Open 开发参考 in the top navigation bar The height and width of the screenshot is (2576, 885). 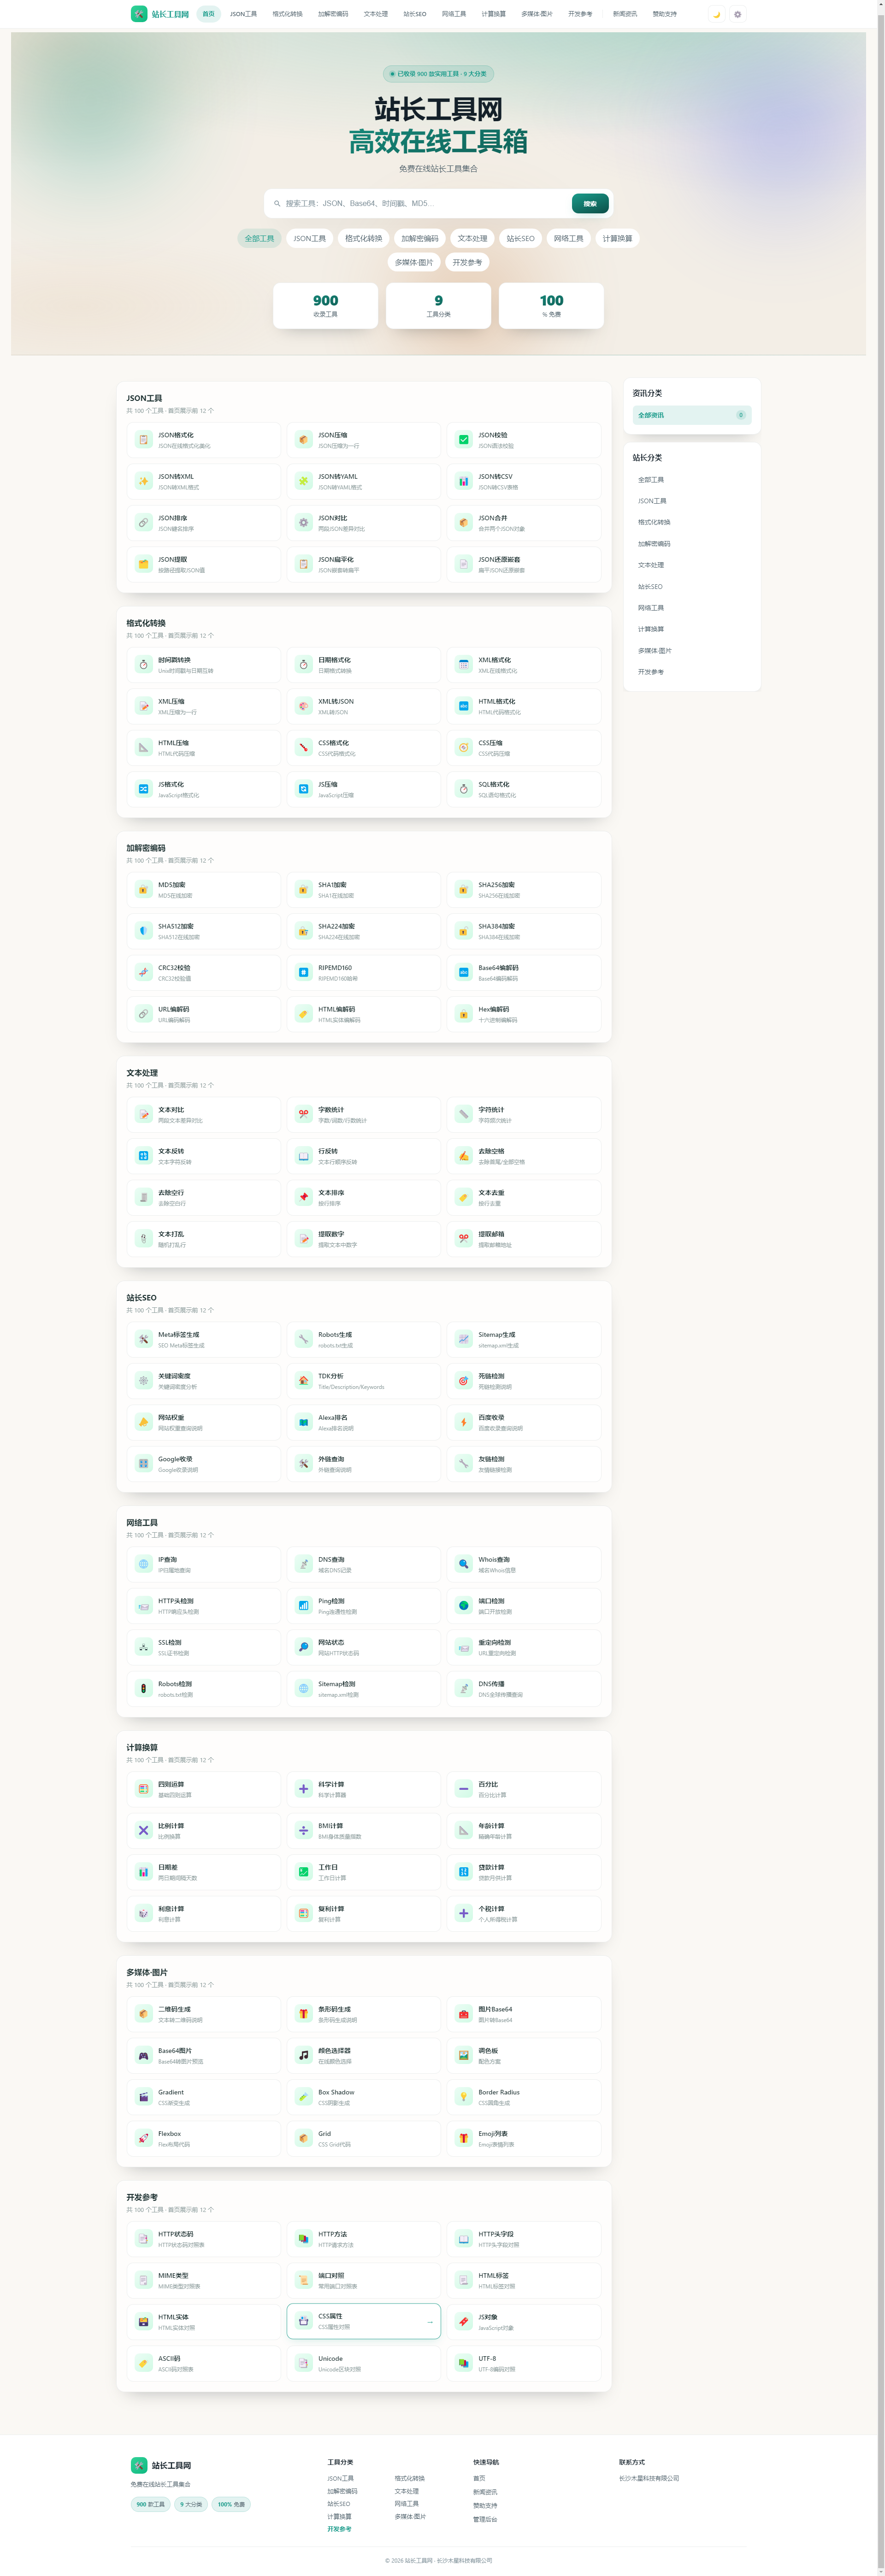pyautogui.click(x=580, y=14)
